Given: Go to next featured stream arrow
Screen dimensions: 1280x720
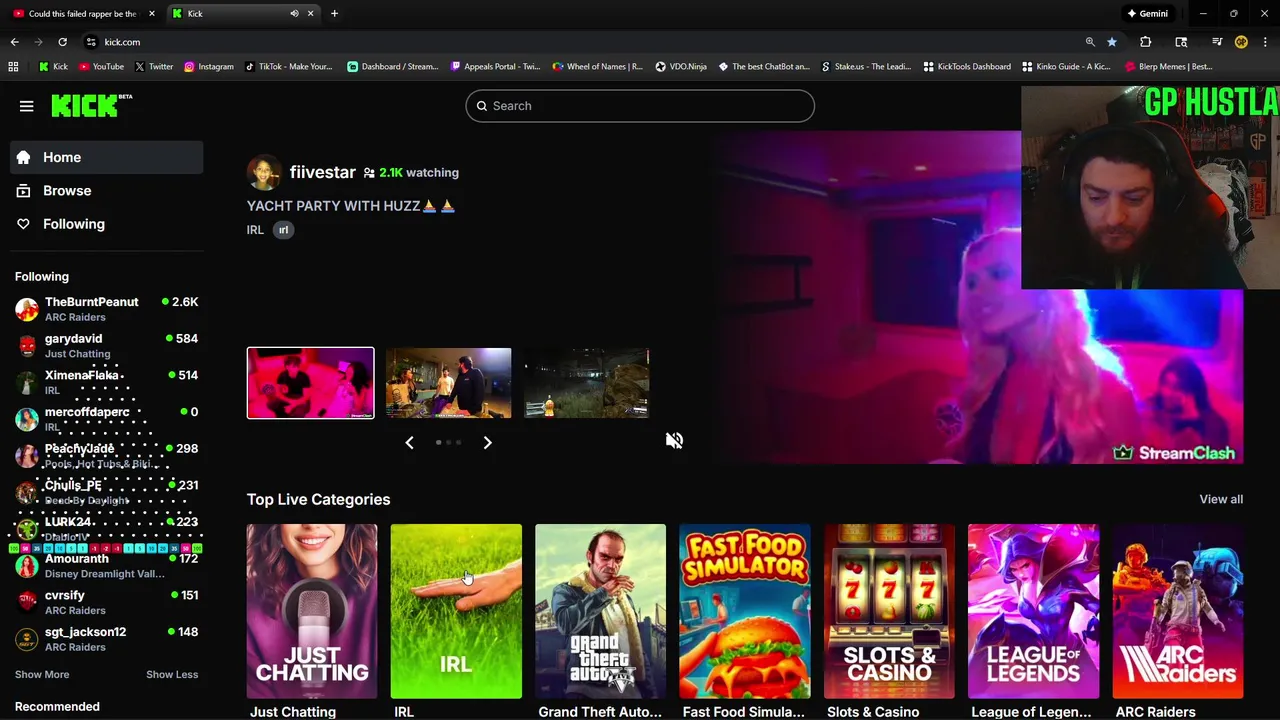Looking at the screenshot, I should tap(487, 442).
